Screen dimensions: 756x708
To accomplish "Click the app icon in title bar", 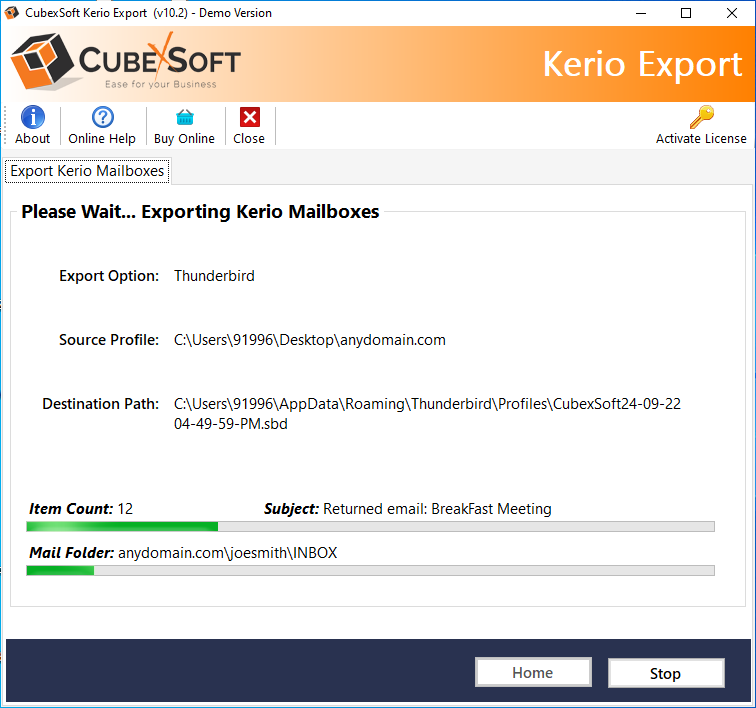I will pos(12,13).
